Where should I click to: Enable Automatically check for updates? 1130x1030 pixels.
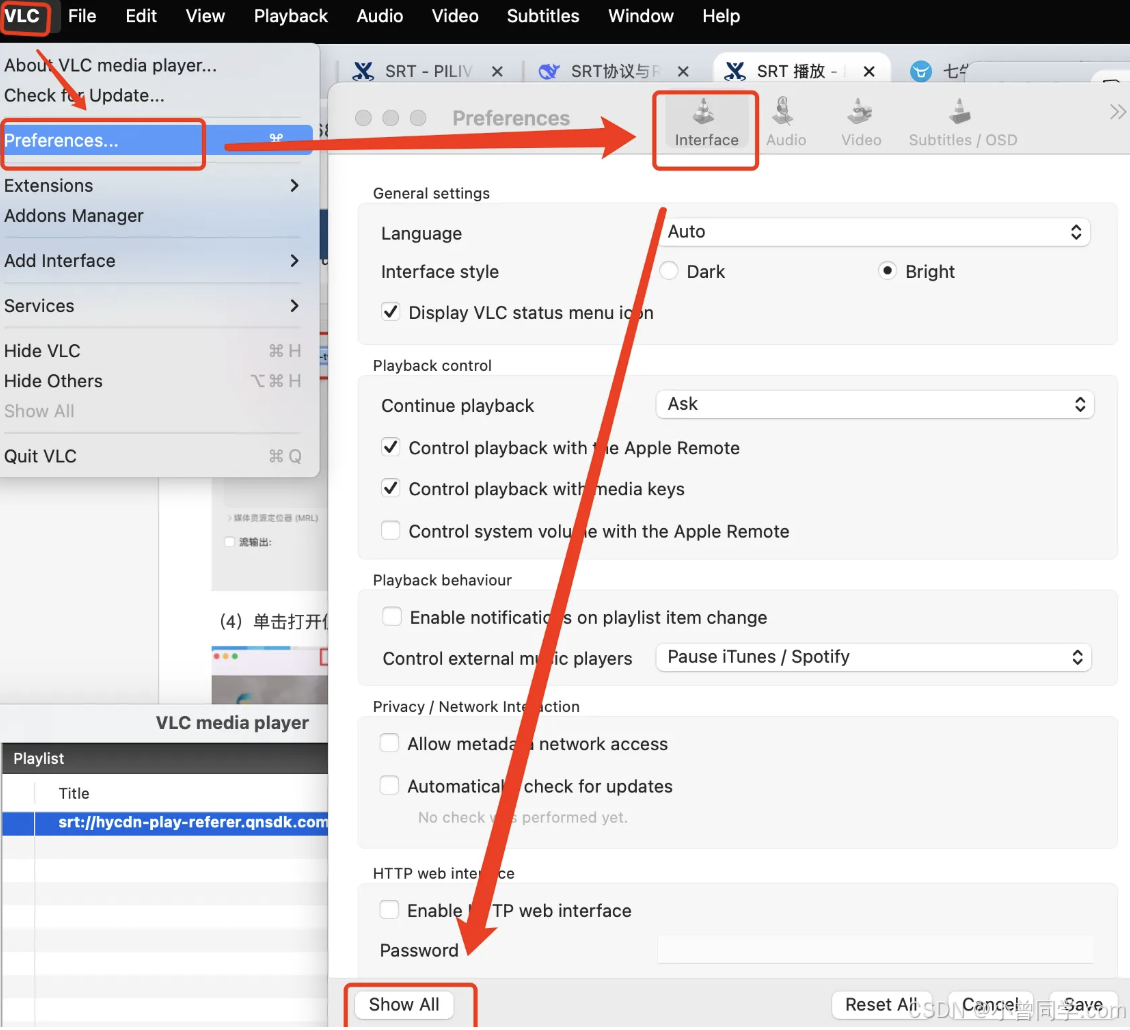point(389,786)
